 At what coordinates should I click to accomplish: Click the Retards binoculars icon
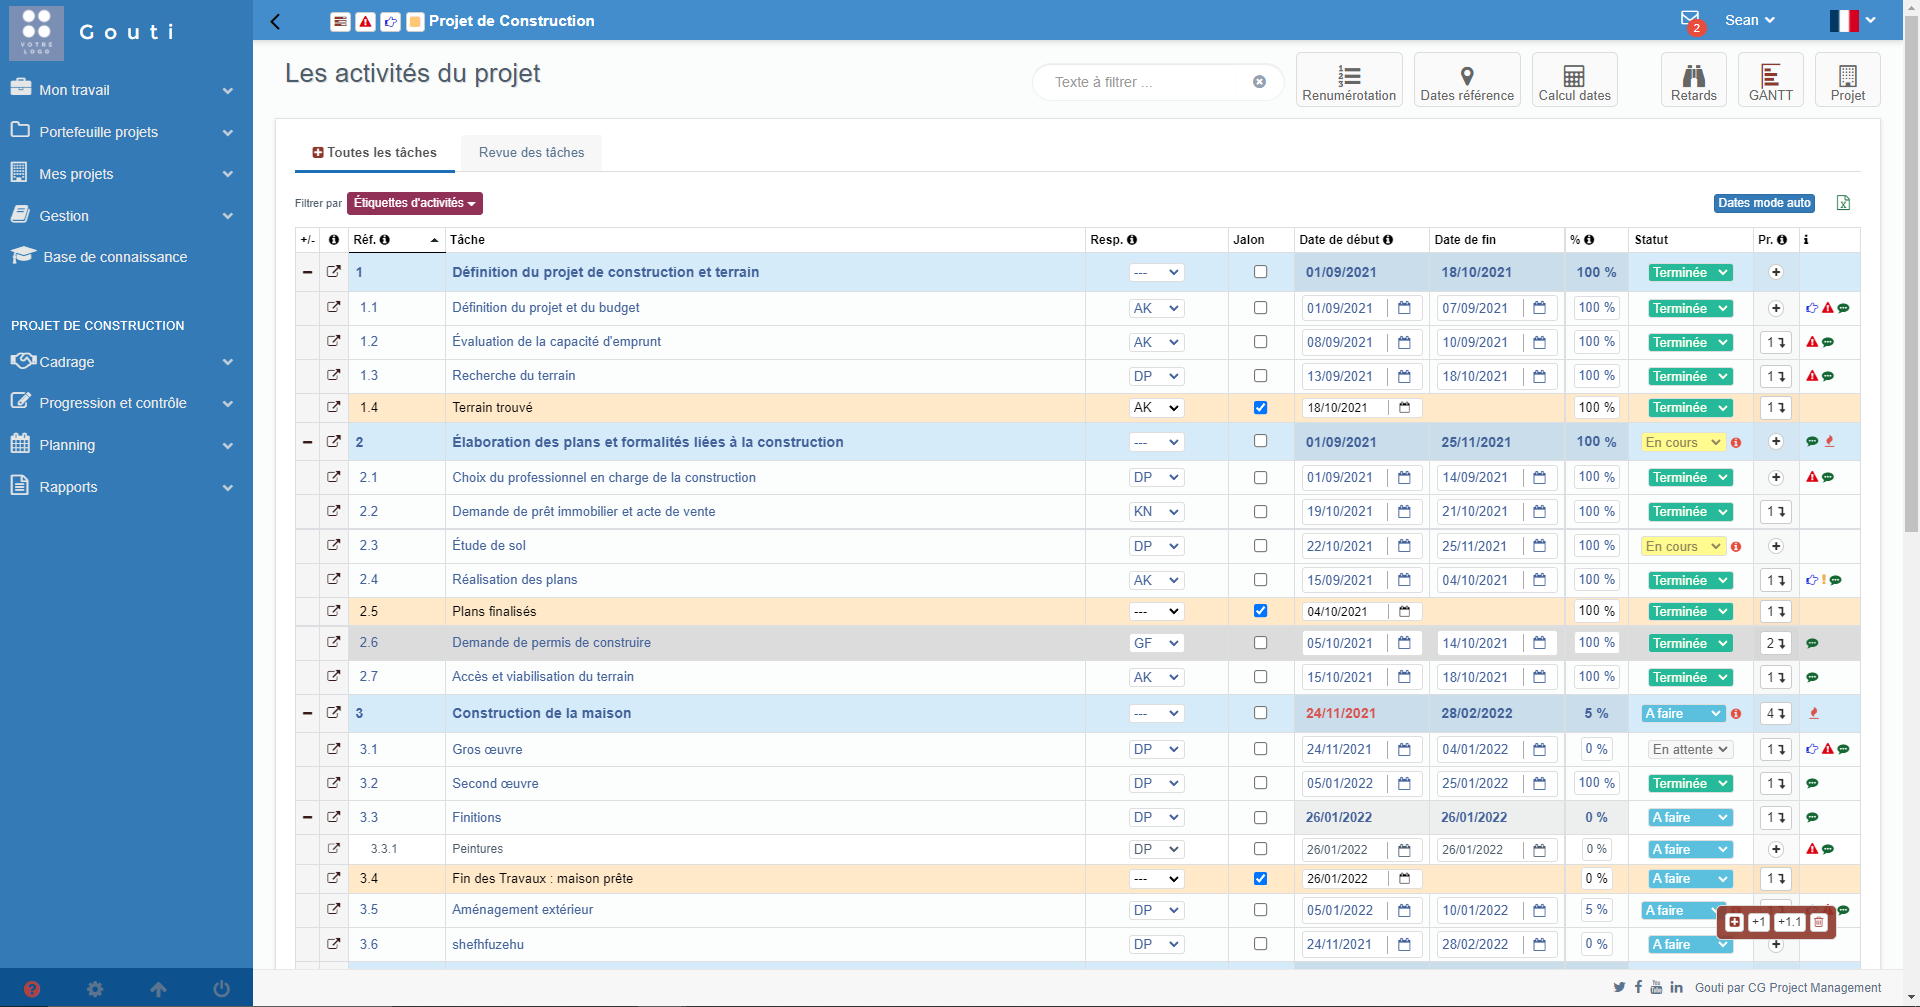coord(1693,76)
